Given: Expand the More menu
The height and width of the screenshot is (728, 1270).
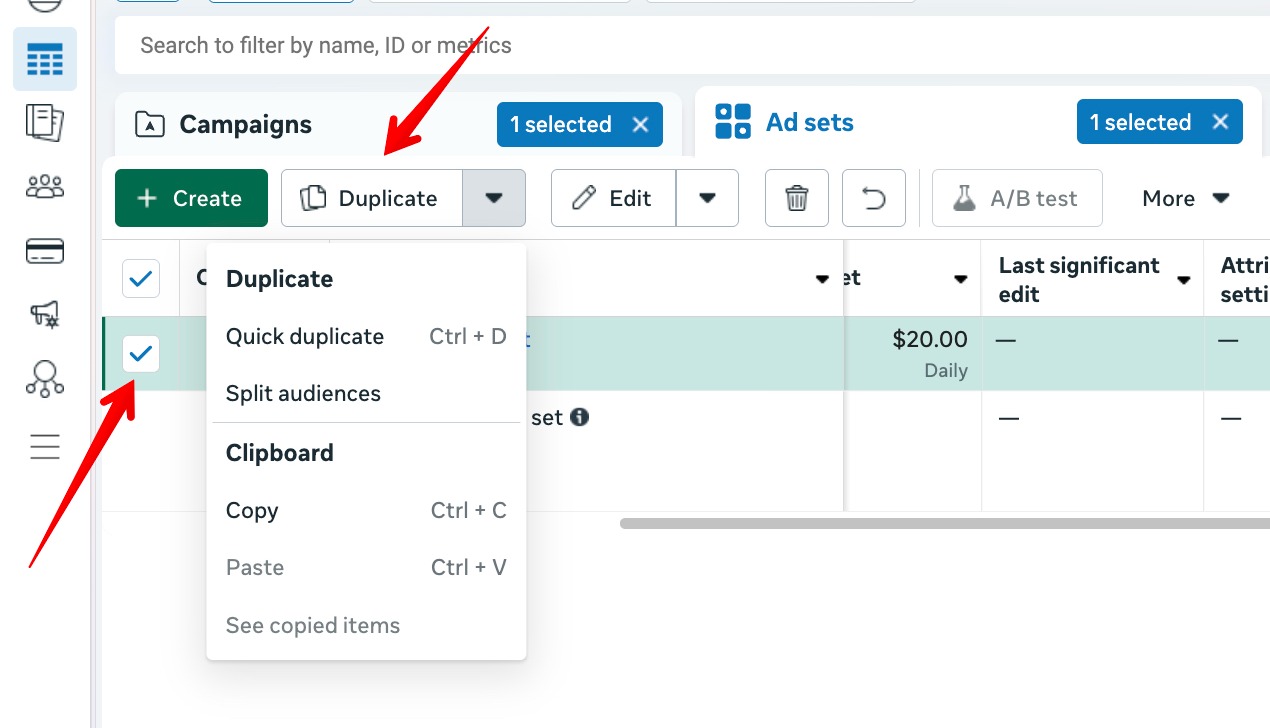Looking at the screenshot, I should pos(1185,198).
